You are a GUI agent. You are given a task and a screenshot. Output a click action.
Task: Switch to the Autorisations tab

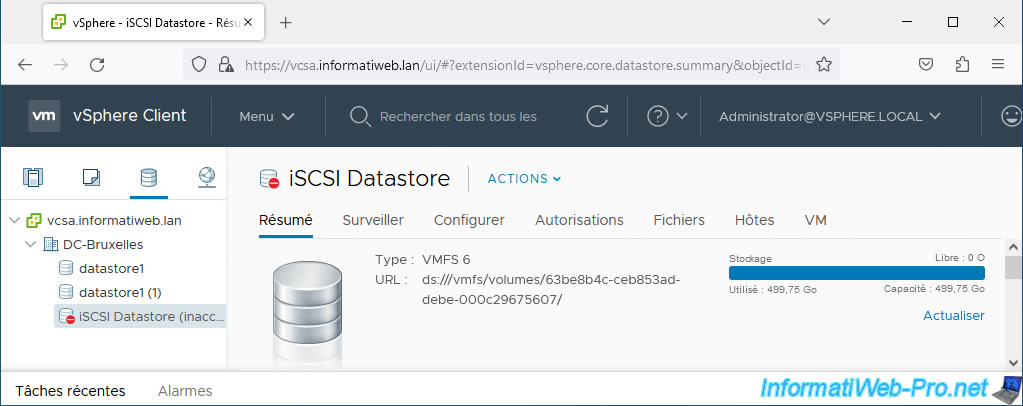click(579, 220)
